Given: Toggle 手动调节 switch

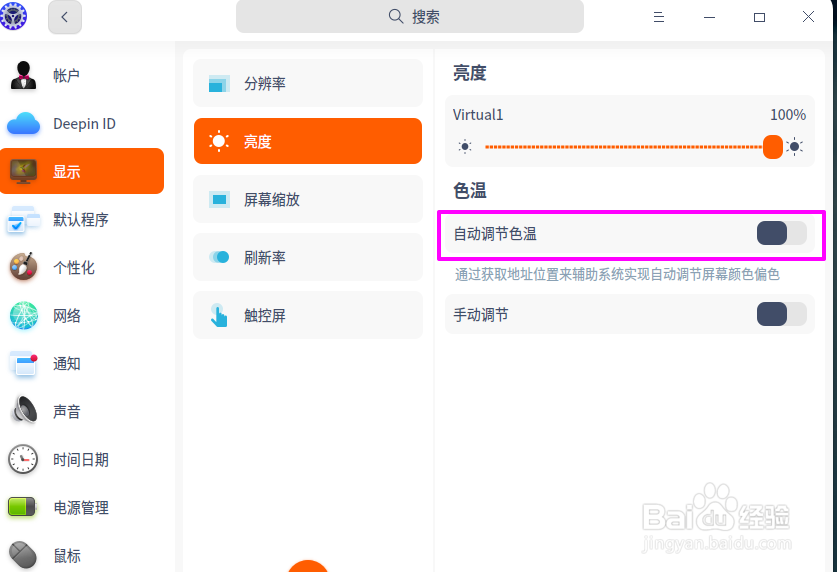Looking at the screenshot, I should coord(781,314).
